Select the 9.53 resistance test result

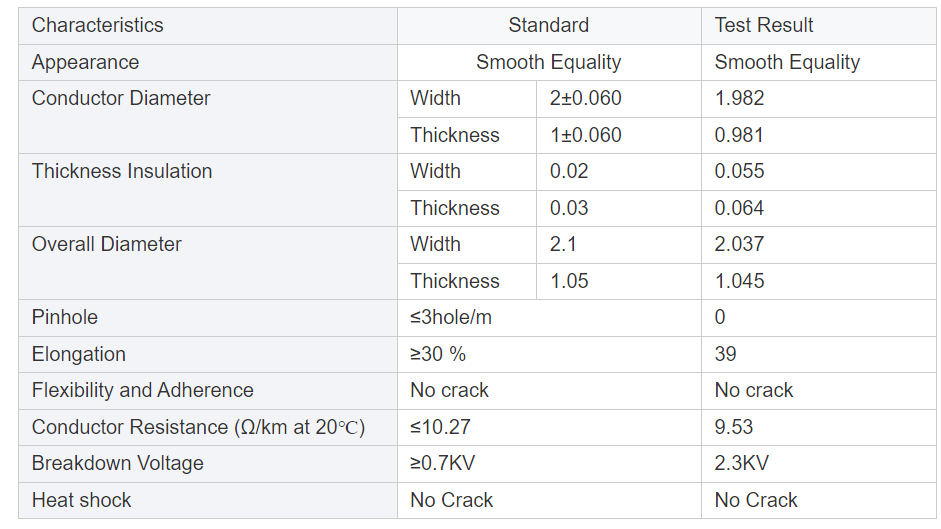[734, 427]
